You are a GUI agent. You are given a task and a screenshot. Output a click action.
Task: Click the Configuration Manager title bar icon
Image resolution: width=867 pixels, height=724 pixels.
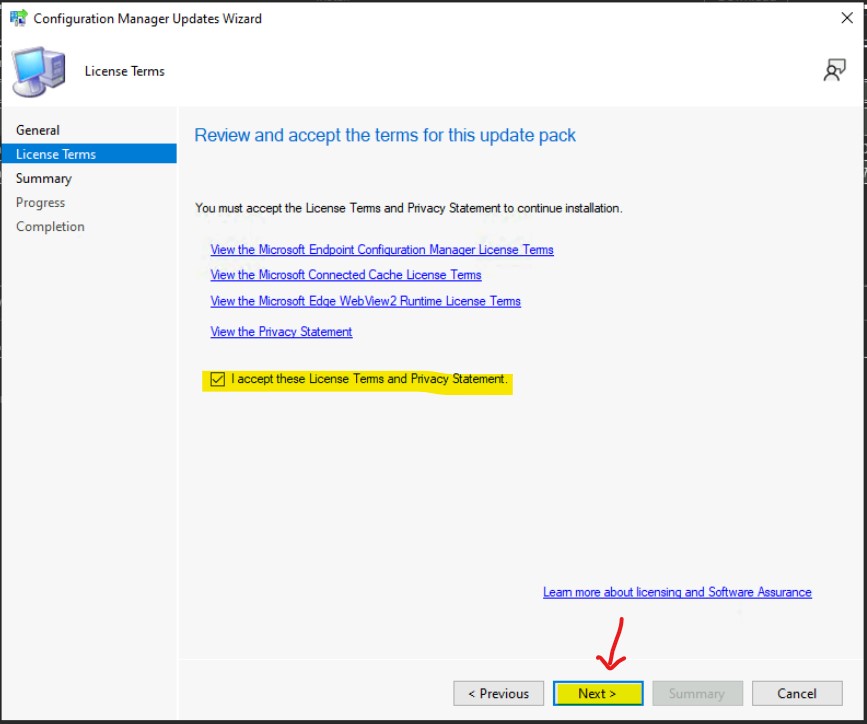click(18, 18)
